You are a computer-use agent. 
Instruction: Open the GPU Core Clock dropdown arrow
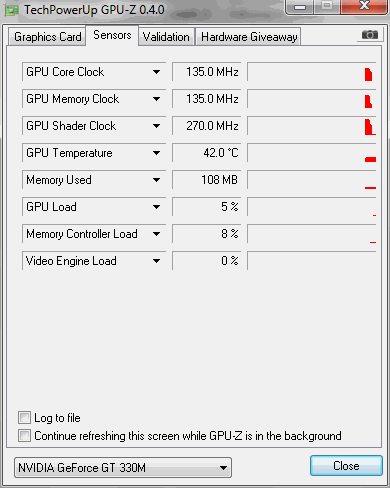pyautogui.click(x=156, y=72)
